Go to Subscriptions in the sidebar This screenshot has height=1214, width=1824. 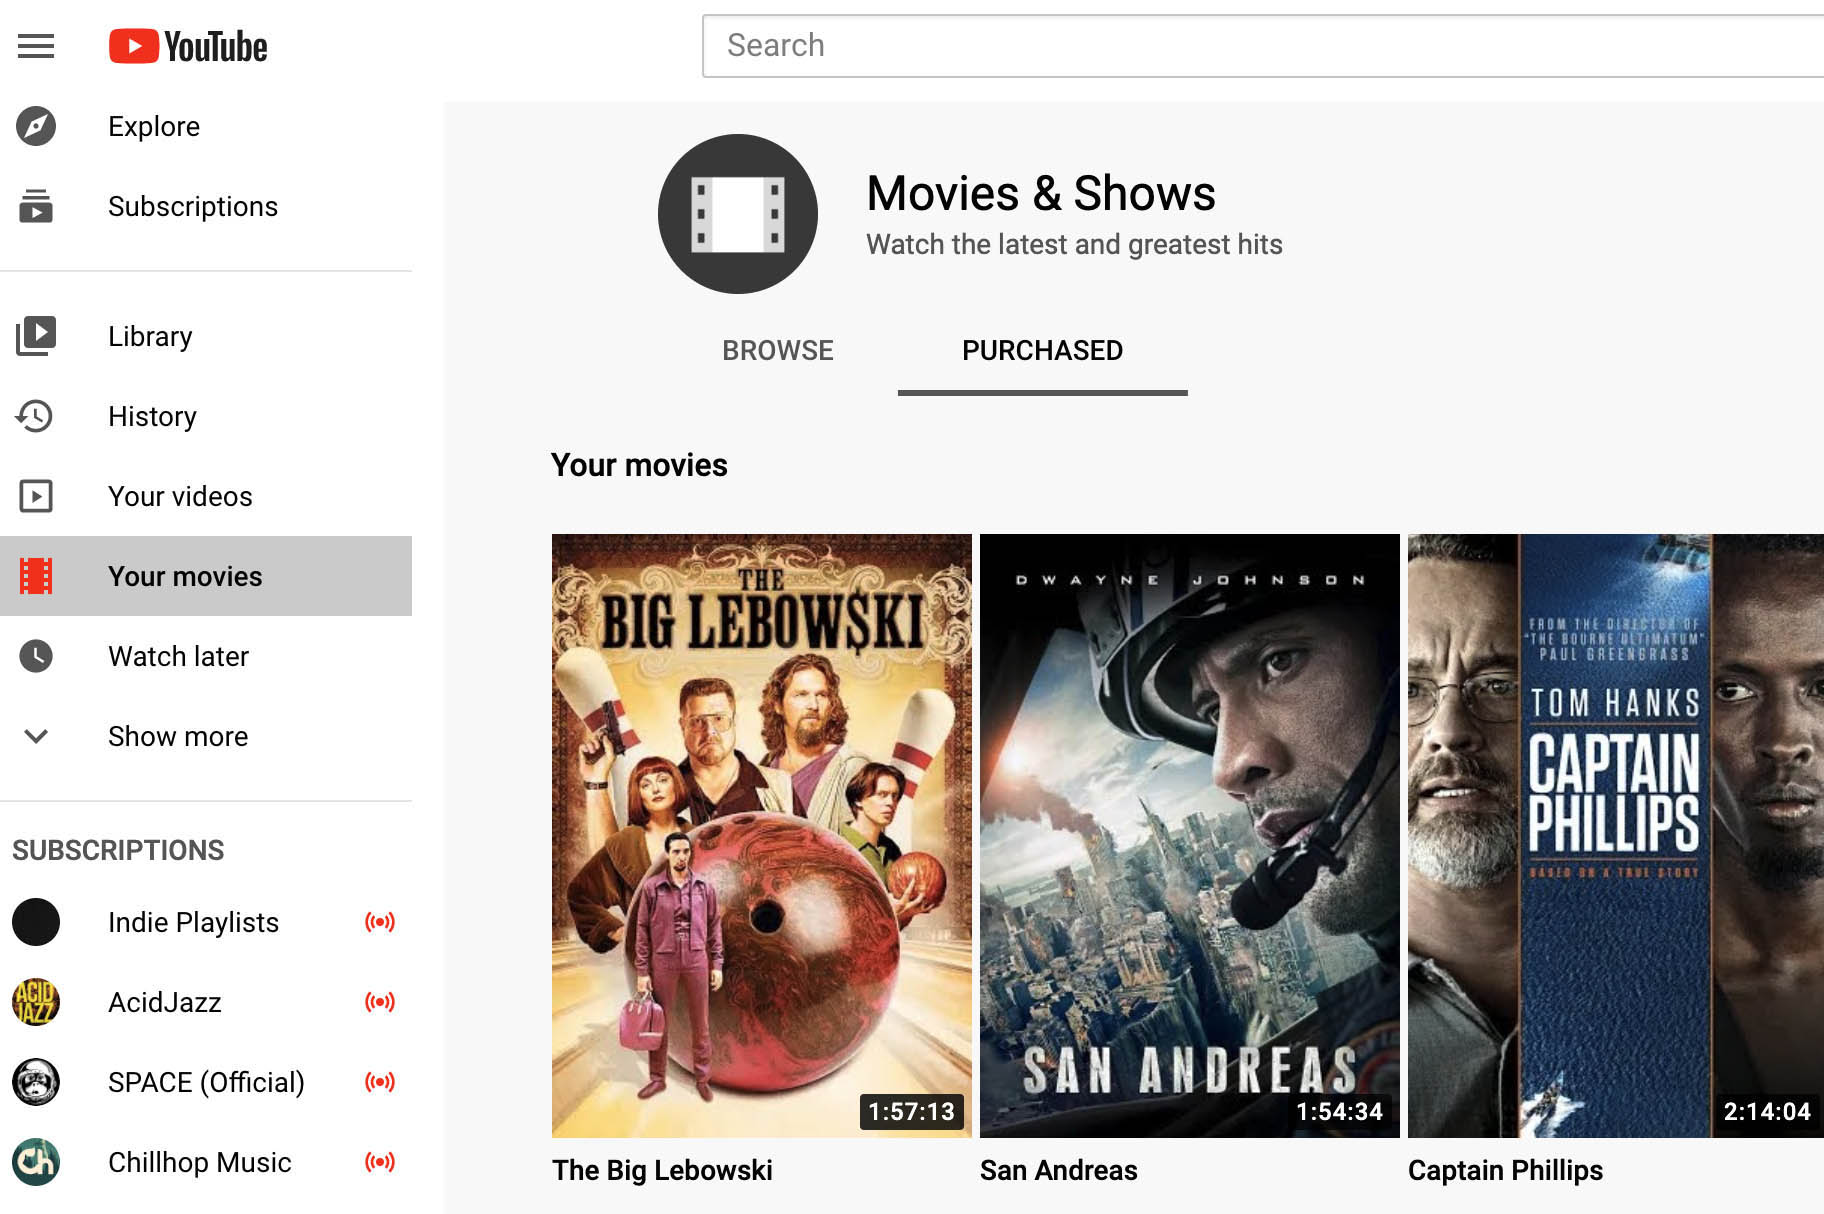pos(206,206)
